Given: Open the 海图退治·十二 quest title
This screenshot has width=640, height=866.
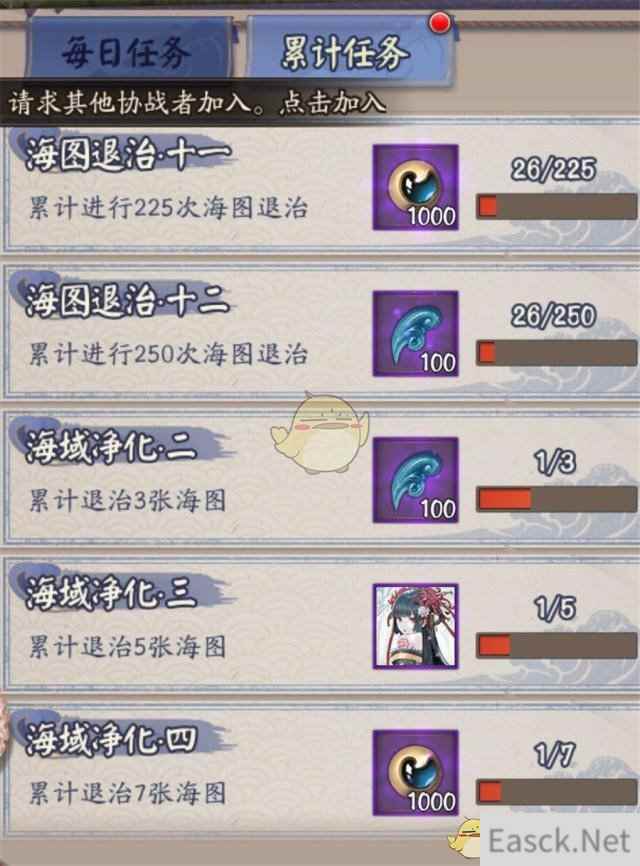Looking at the screenshot, I should (x=127, y=300).
